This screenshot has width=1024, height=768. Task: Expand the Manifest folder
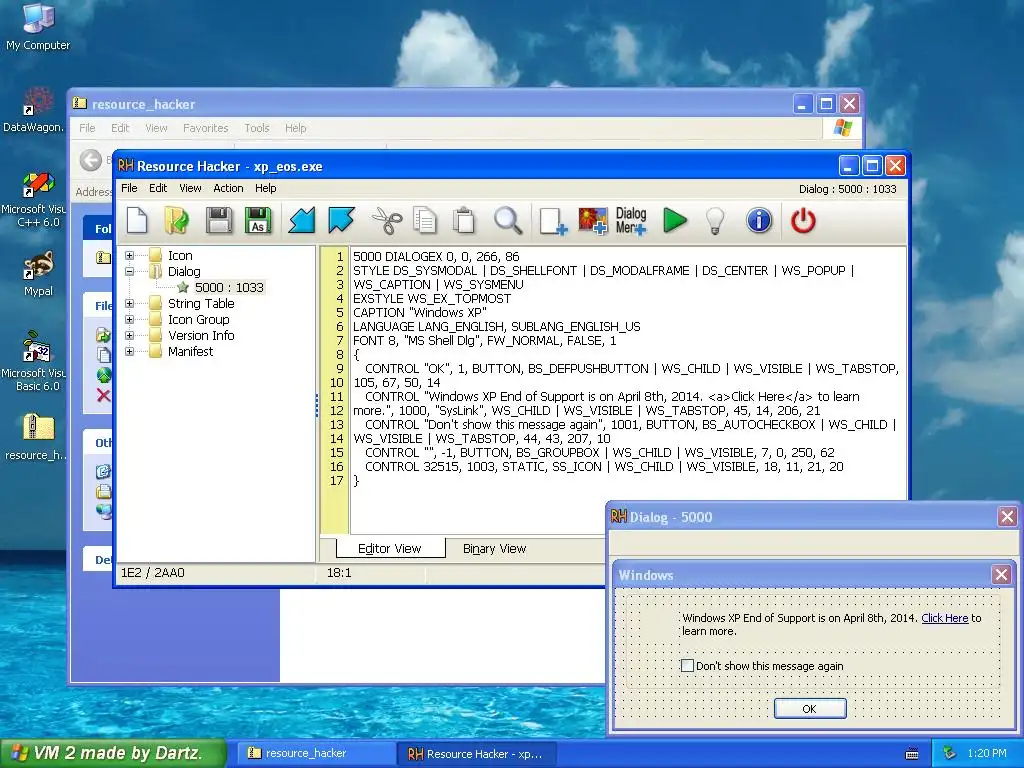coord(129,351)
